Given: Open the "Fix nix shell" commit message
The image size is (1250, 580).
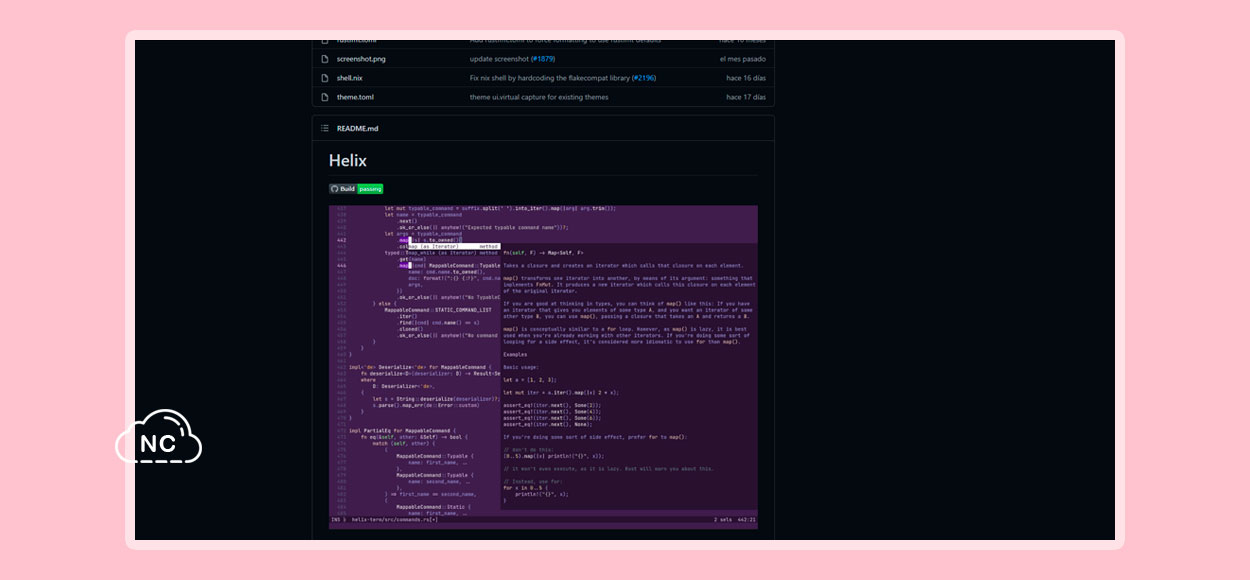Looking at the screenshot, I should pos(549,78).
